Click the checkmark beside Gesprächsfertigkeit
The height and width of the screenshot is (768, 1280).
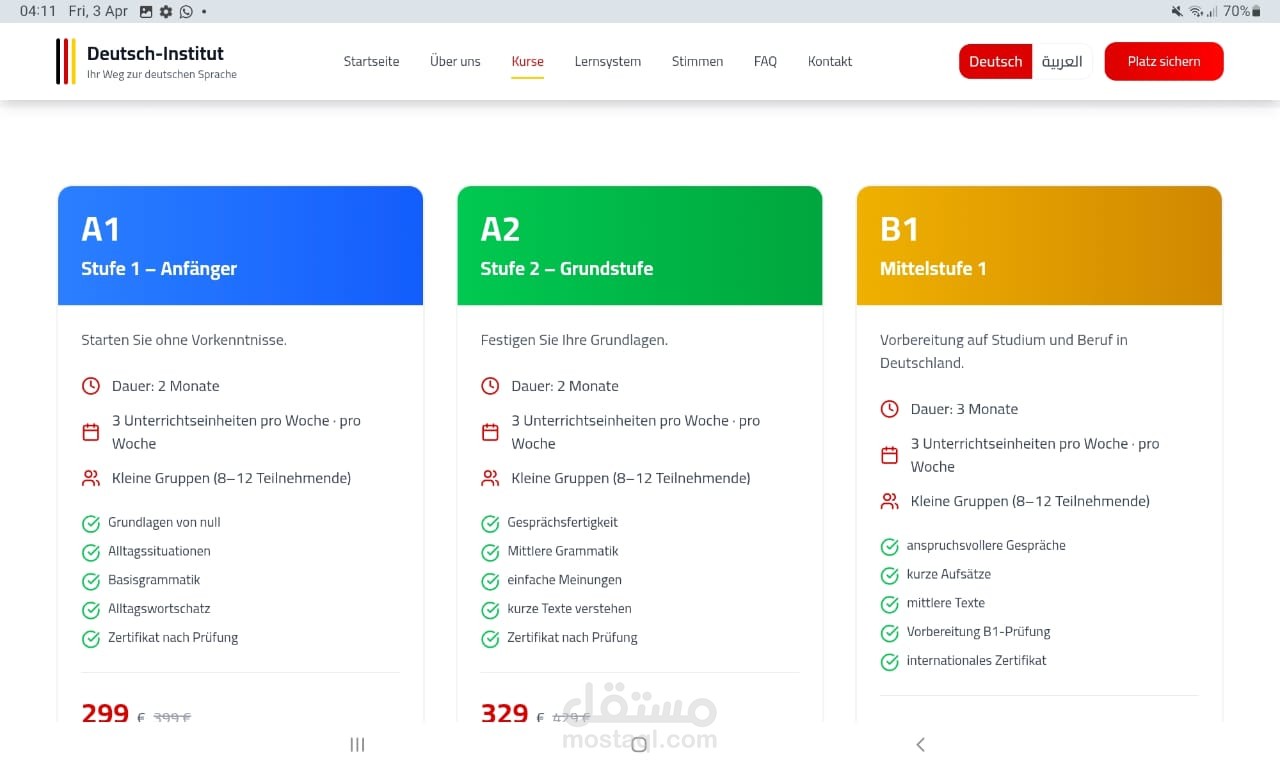click(490, 523)
